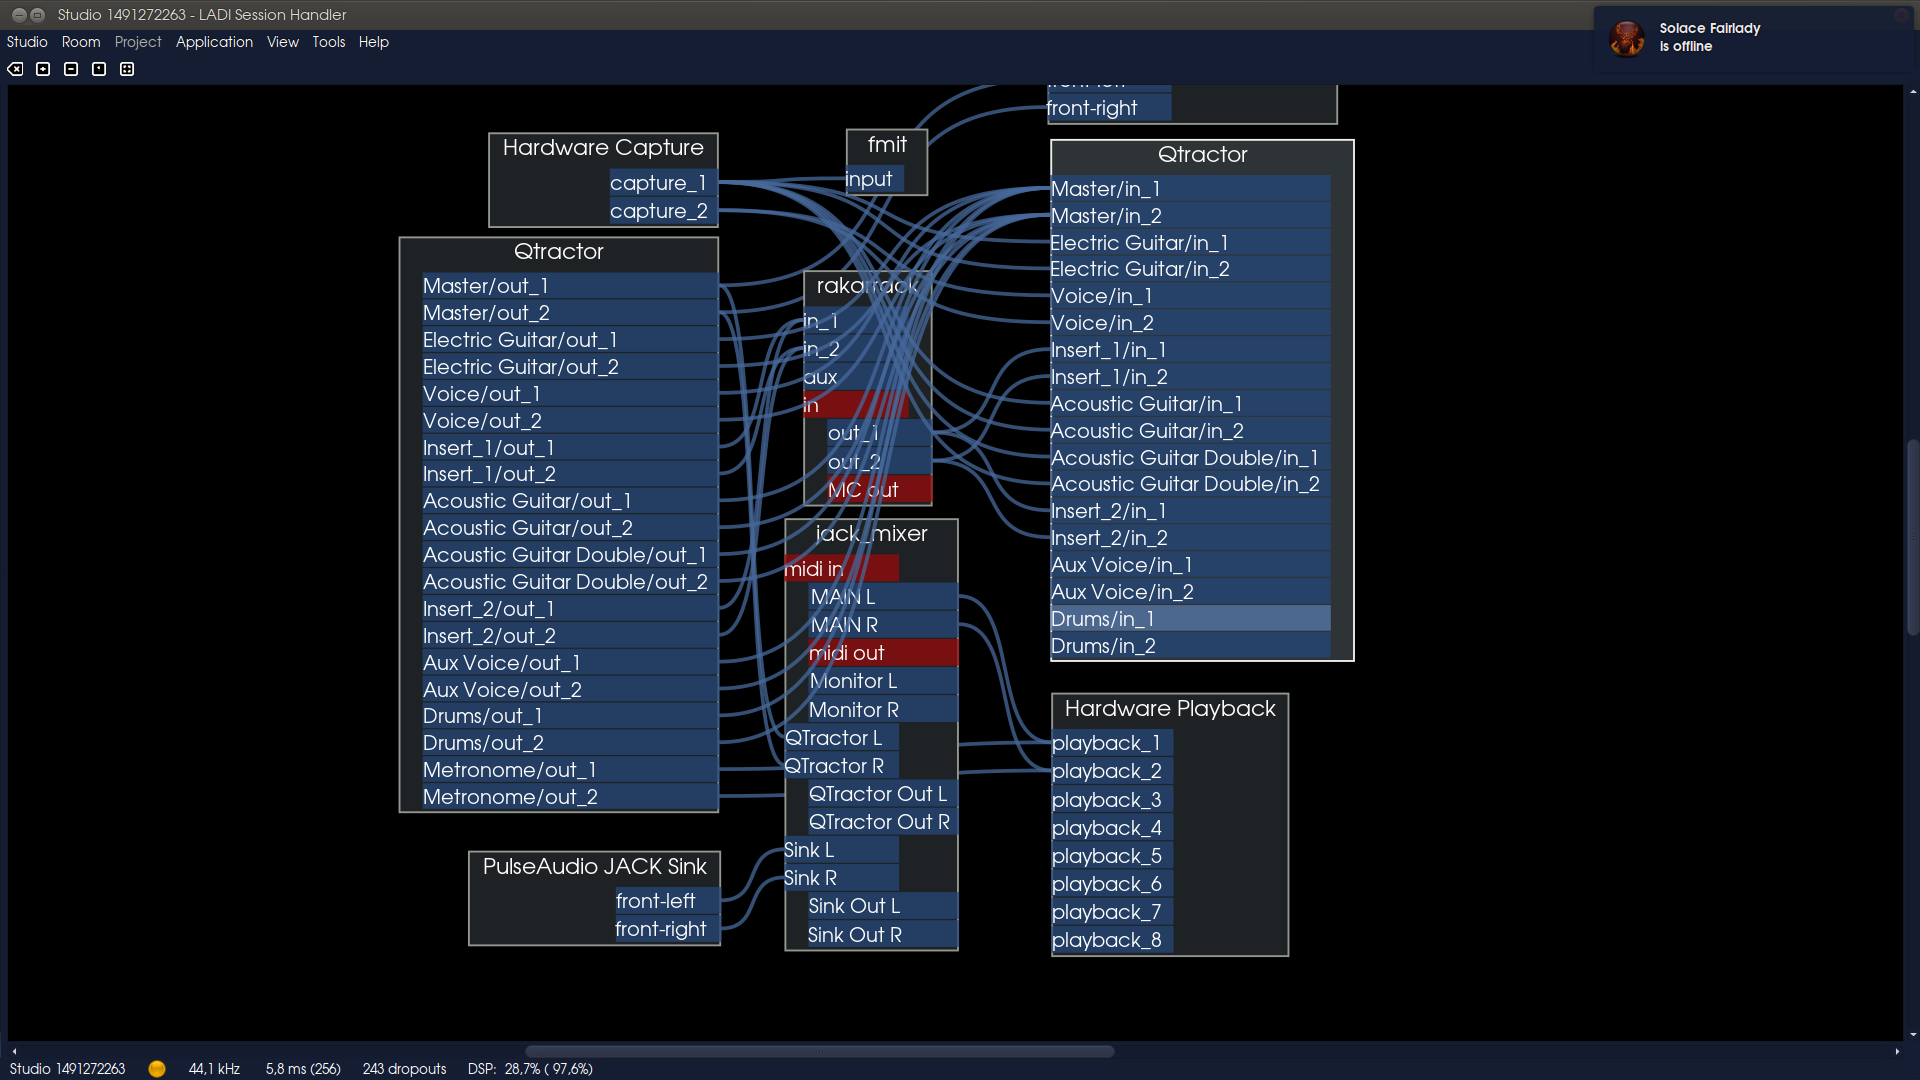Reset canvas zoom to 100% icon
The height and width of the screenshot is (1080, 1920).
click(x=99, y=69)
